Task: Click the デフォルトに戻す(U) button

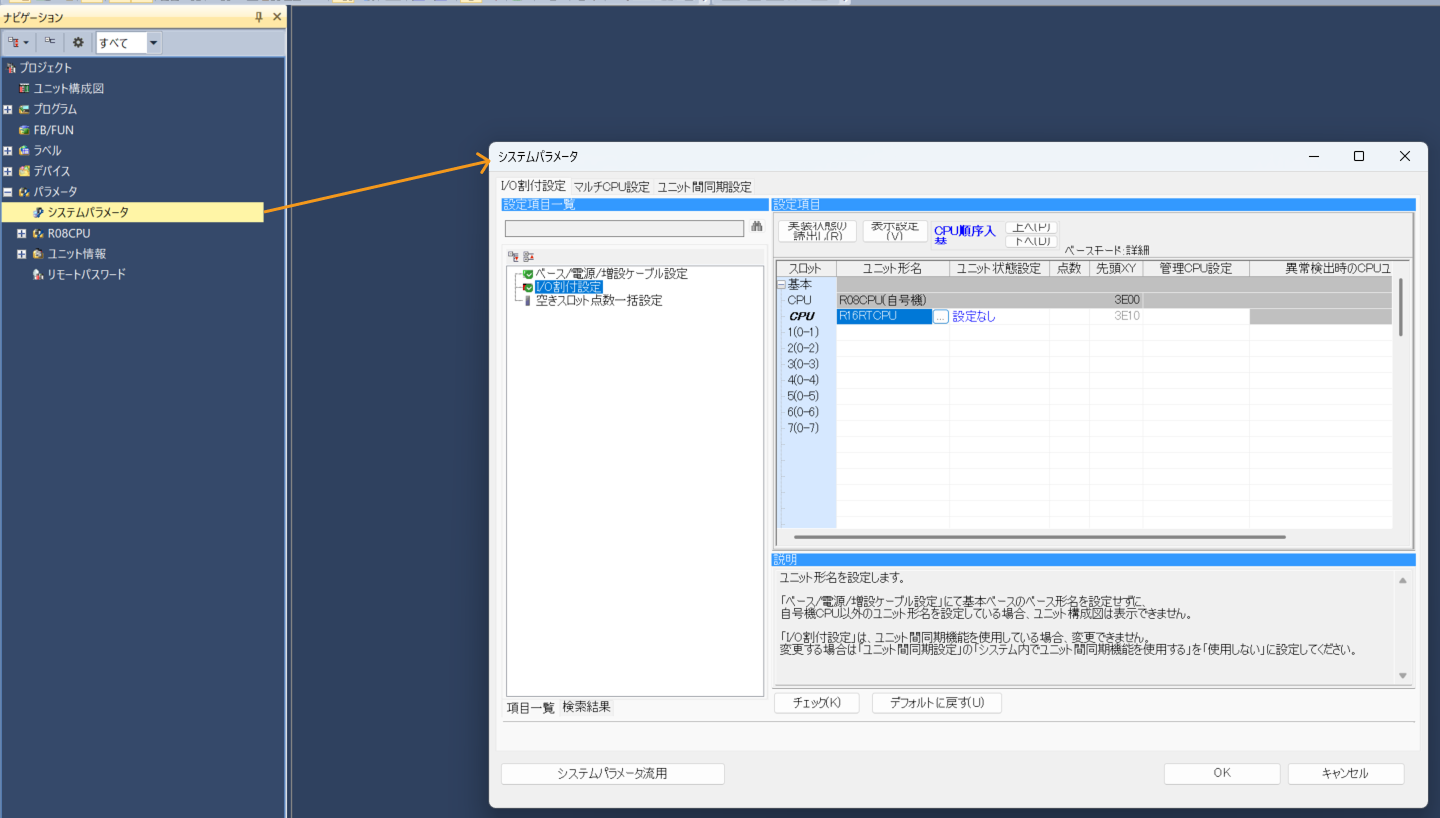Action: click(x=937, y=703)
